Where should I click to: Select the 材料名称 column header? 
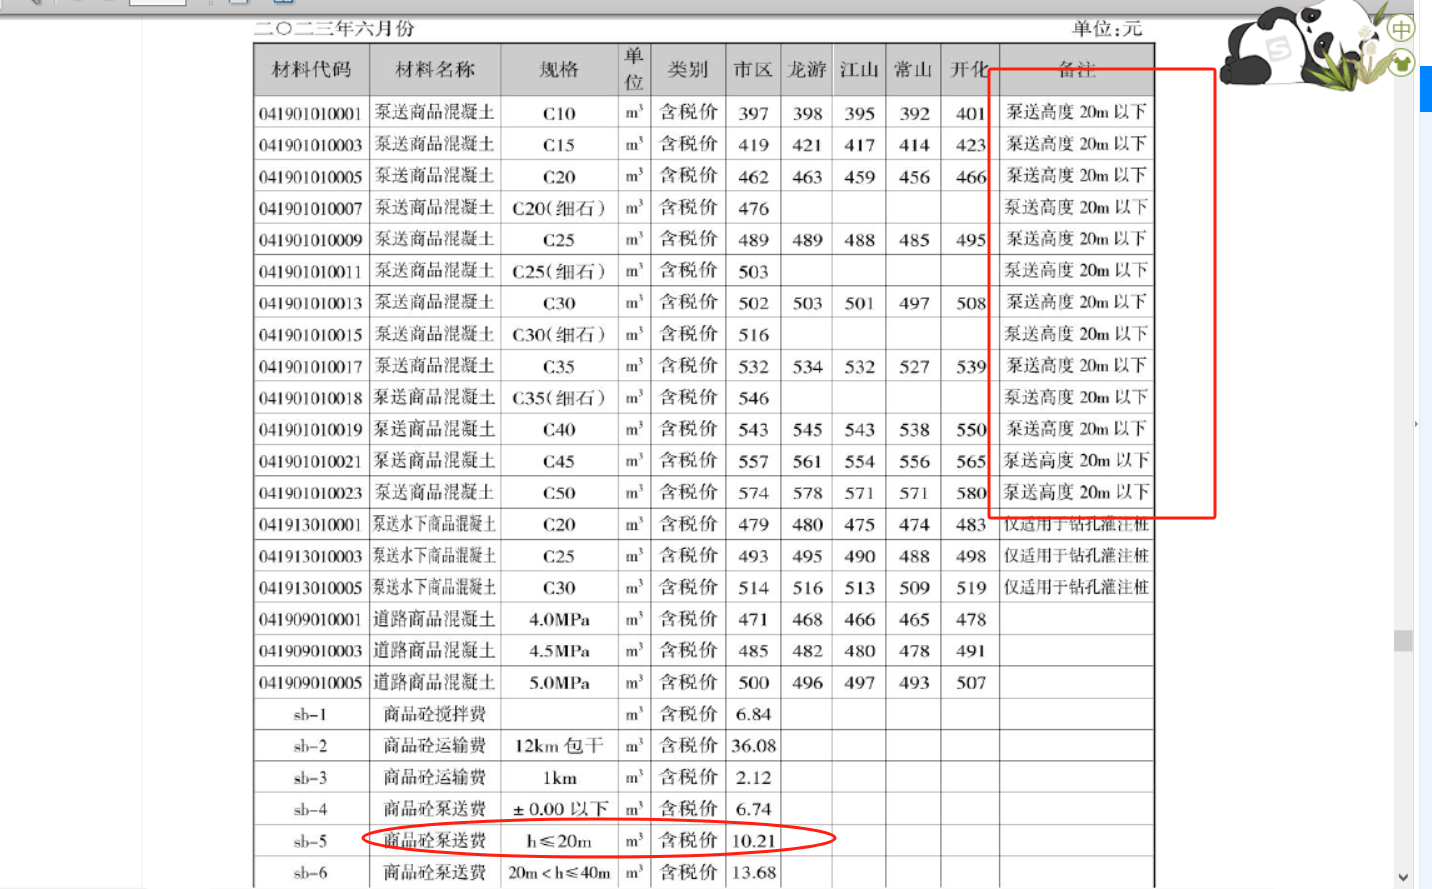[x=434, y=69]
